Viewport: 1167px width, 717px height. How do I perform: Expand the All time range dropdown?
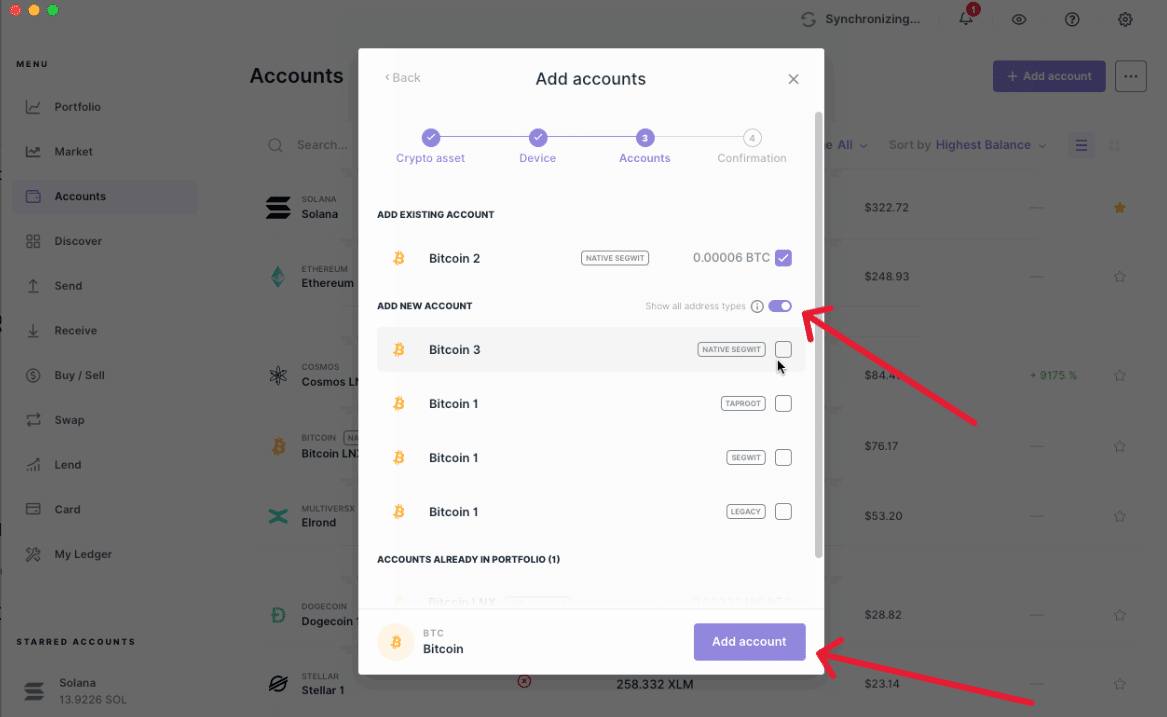[851, 145]
